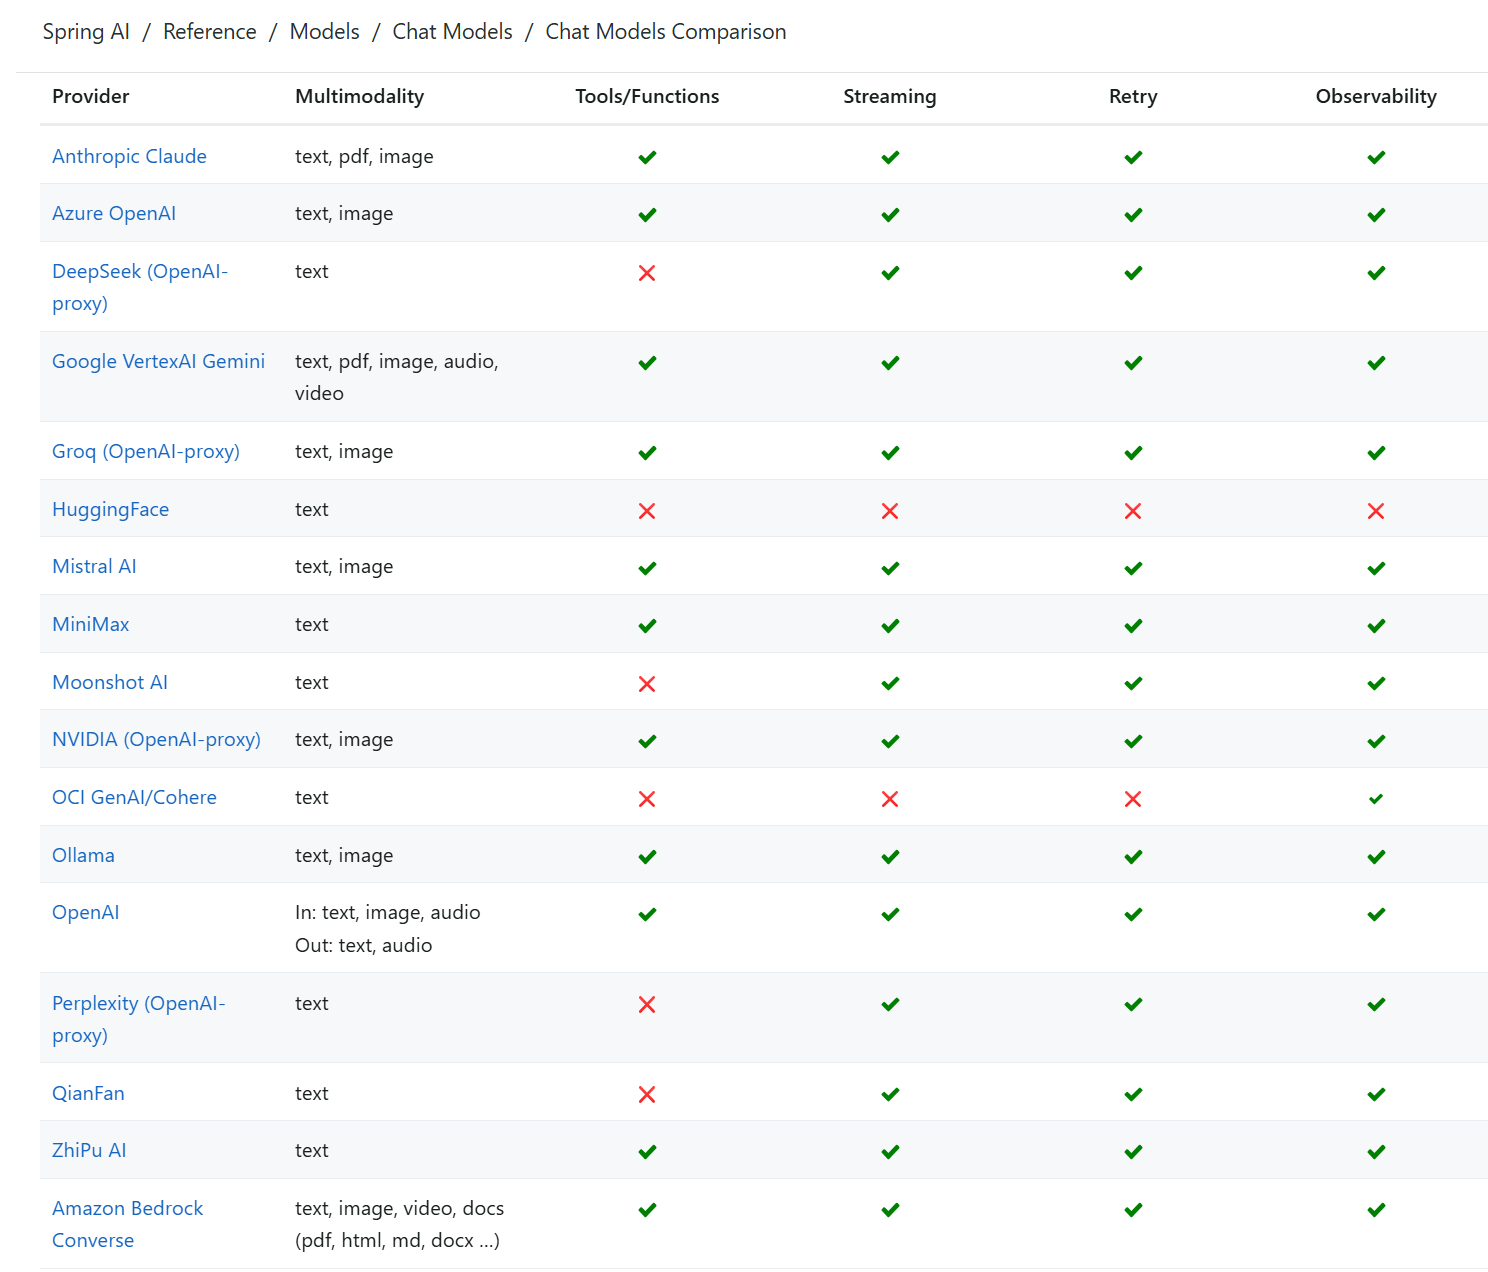
Task: Go to Chat Models breadcrumb
Action: (452, 32)
